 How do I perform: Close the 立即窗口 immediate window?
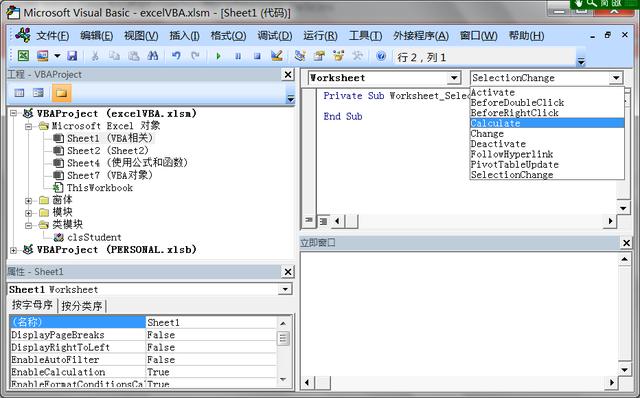click(x=626, y=243)
